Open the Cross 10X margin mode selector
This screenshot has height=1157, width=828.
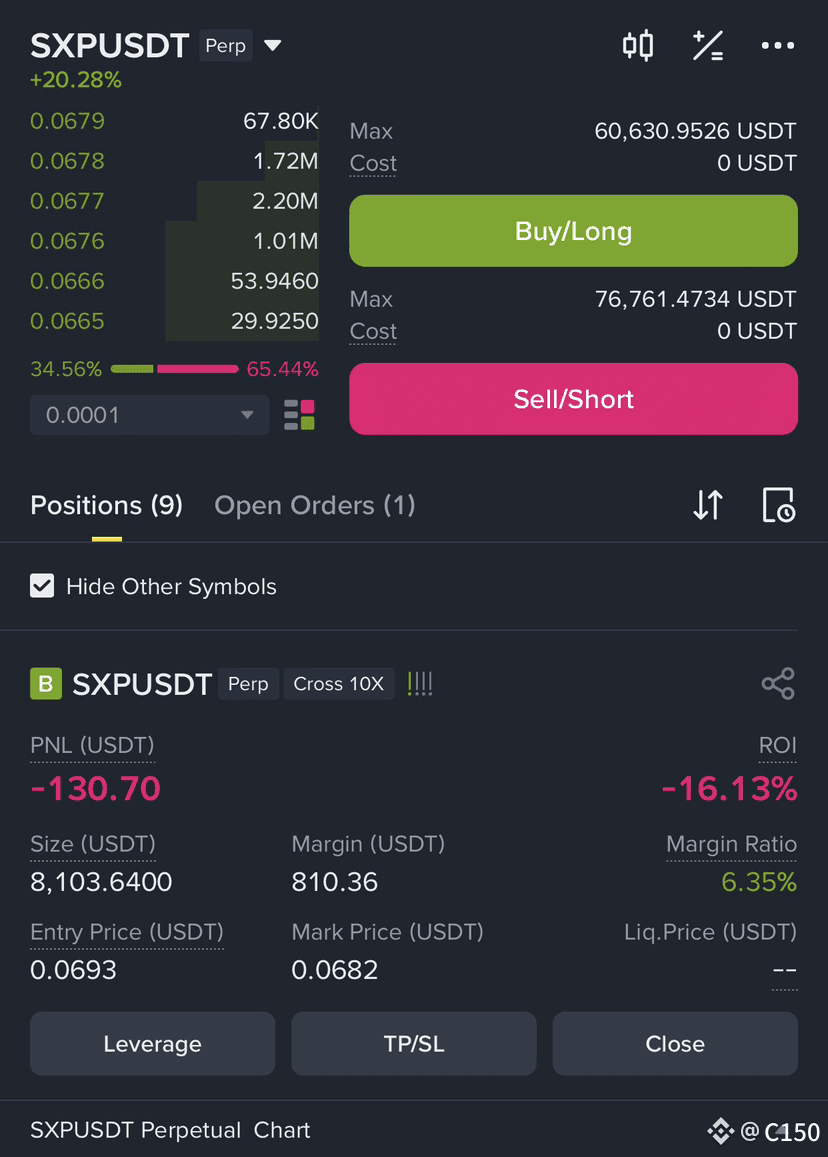coord(339,684)
